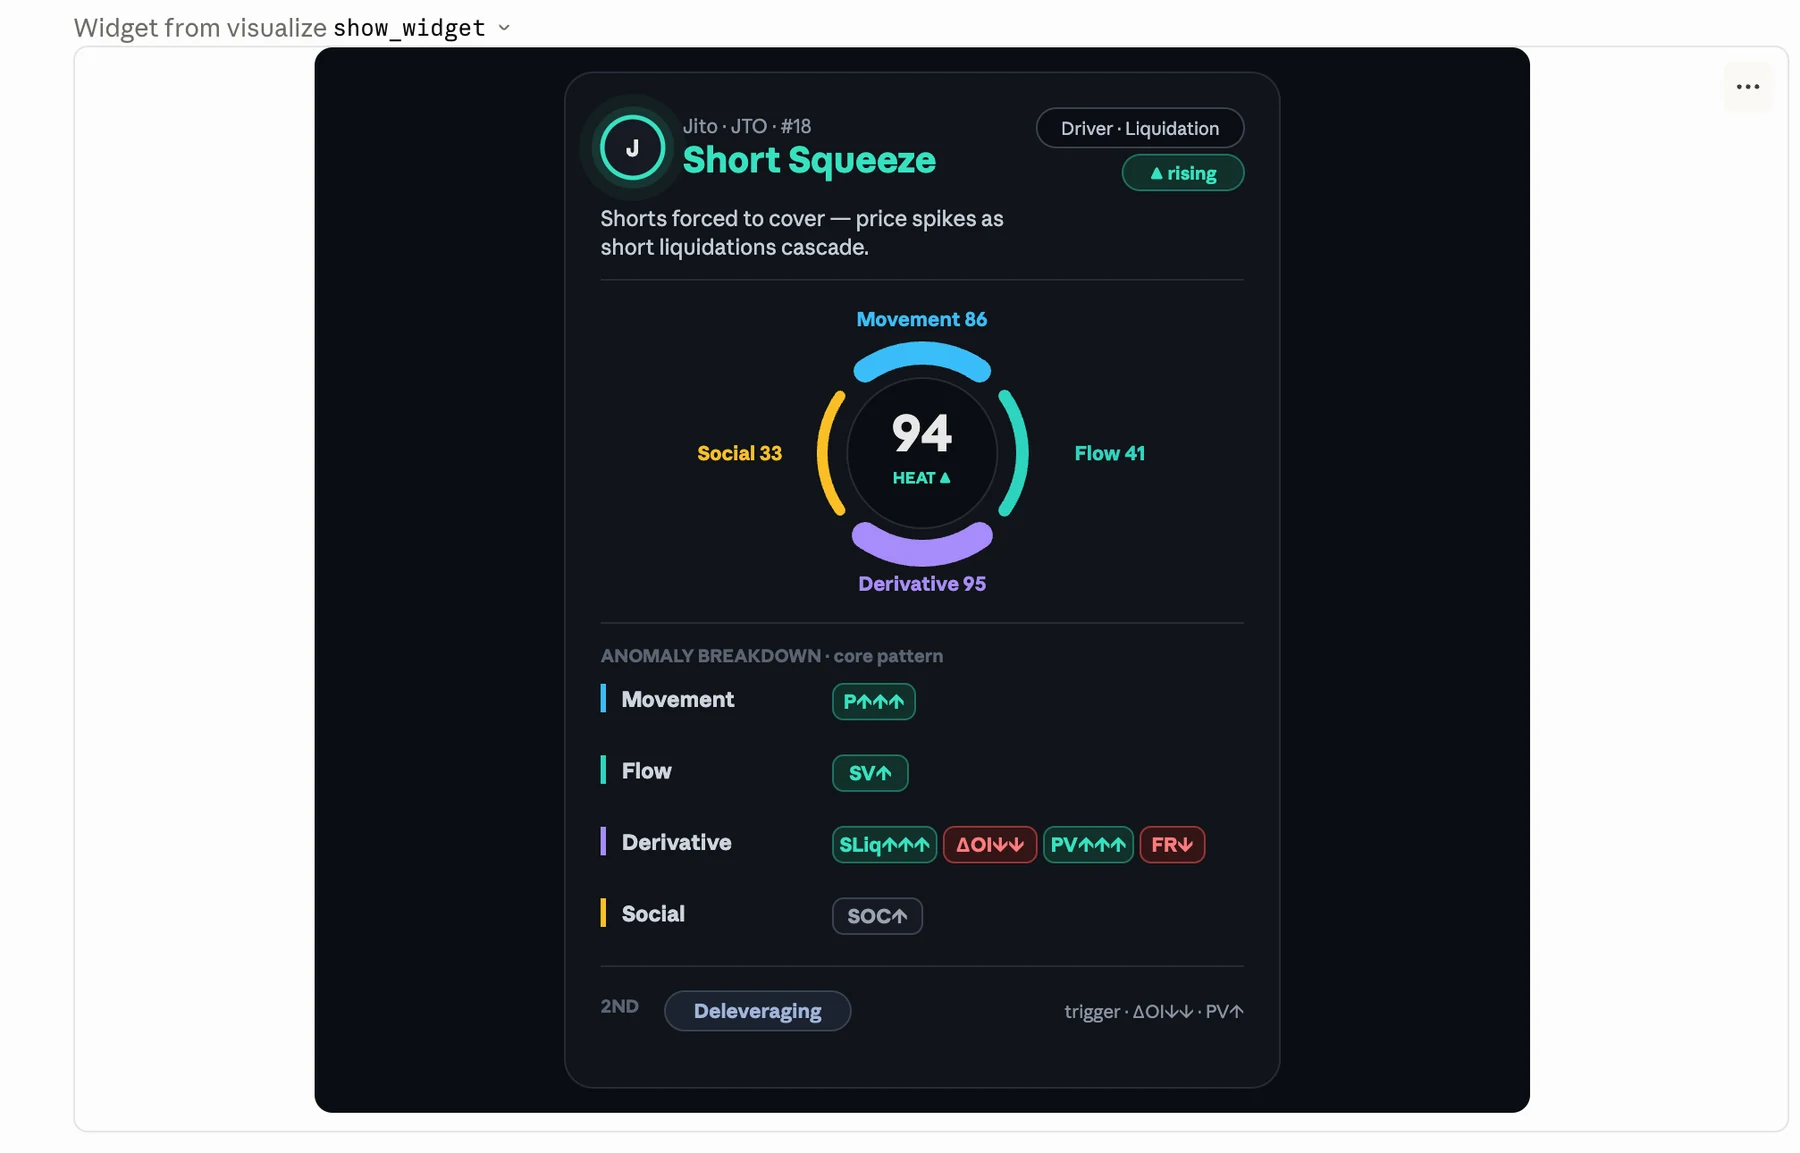Viewport: 1800px width, 1153px height.
Task: Click the SLiq↑↑↑ derivative tag
Action: click(884, 845)
